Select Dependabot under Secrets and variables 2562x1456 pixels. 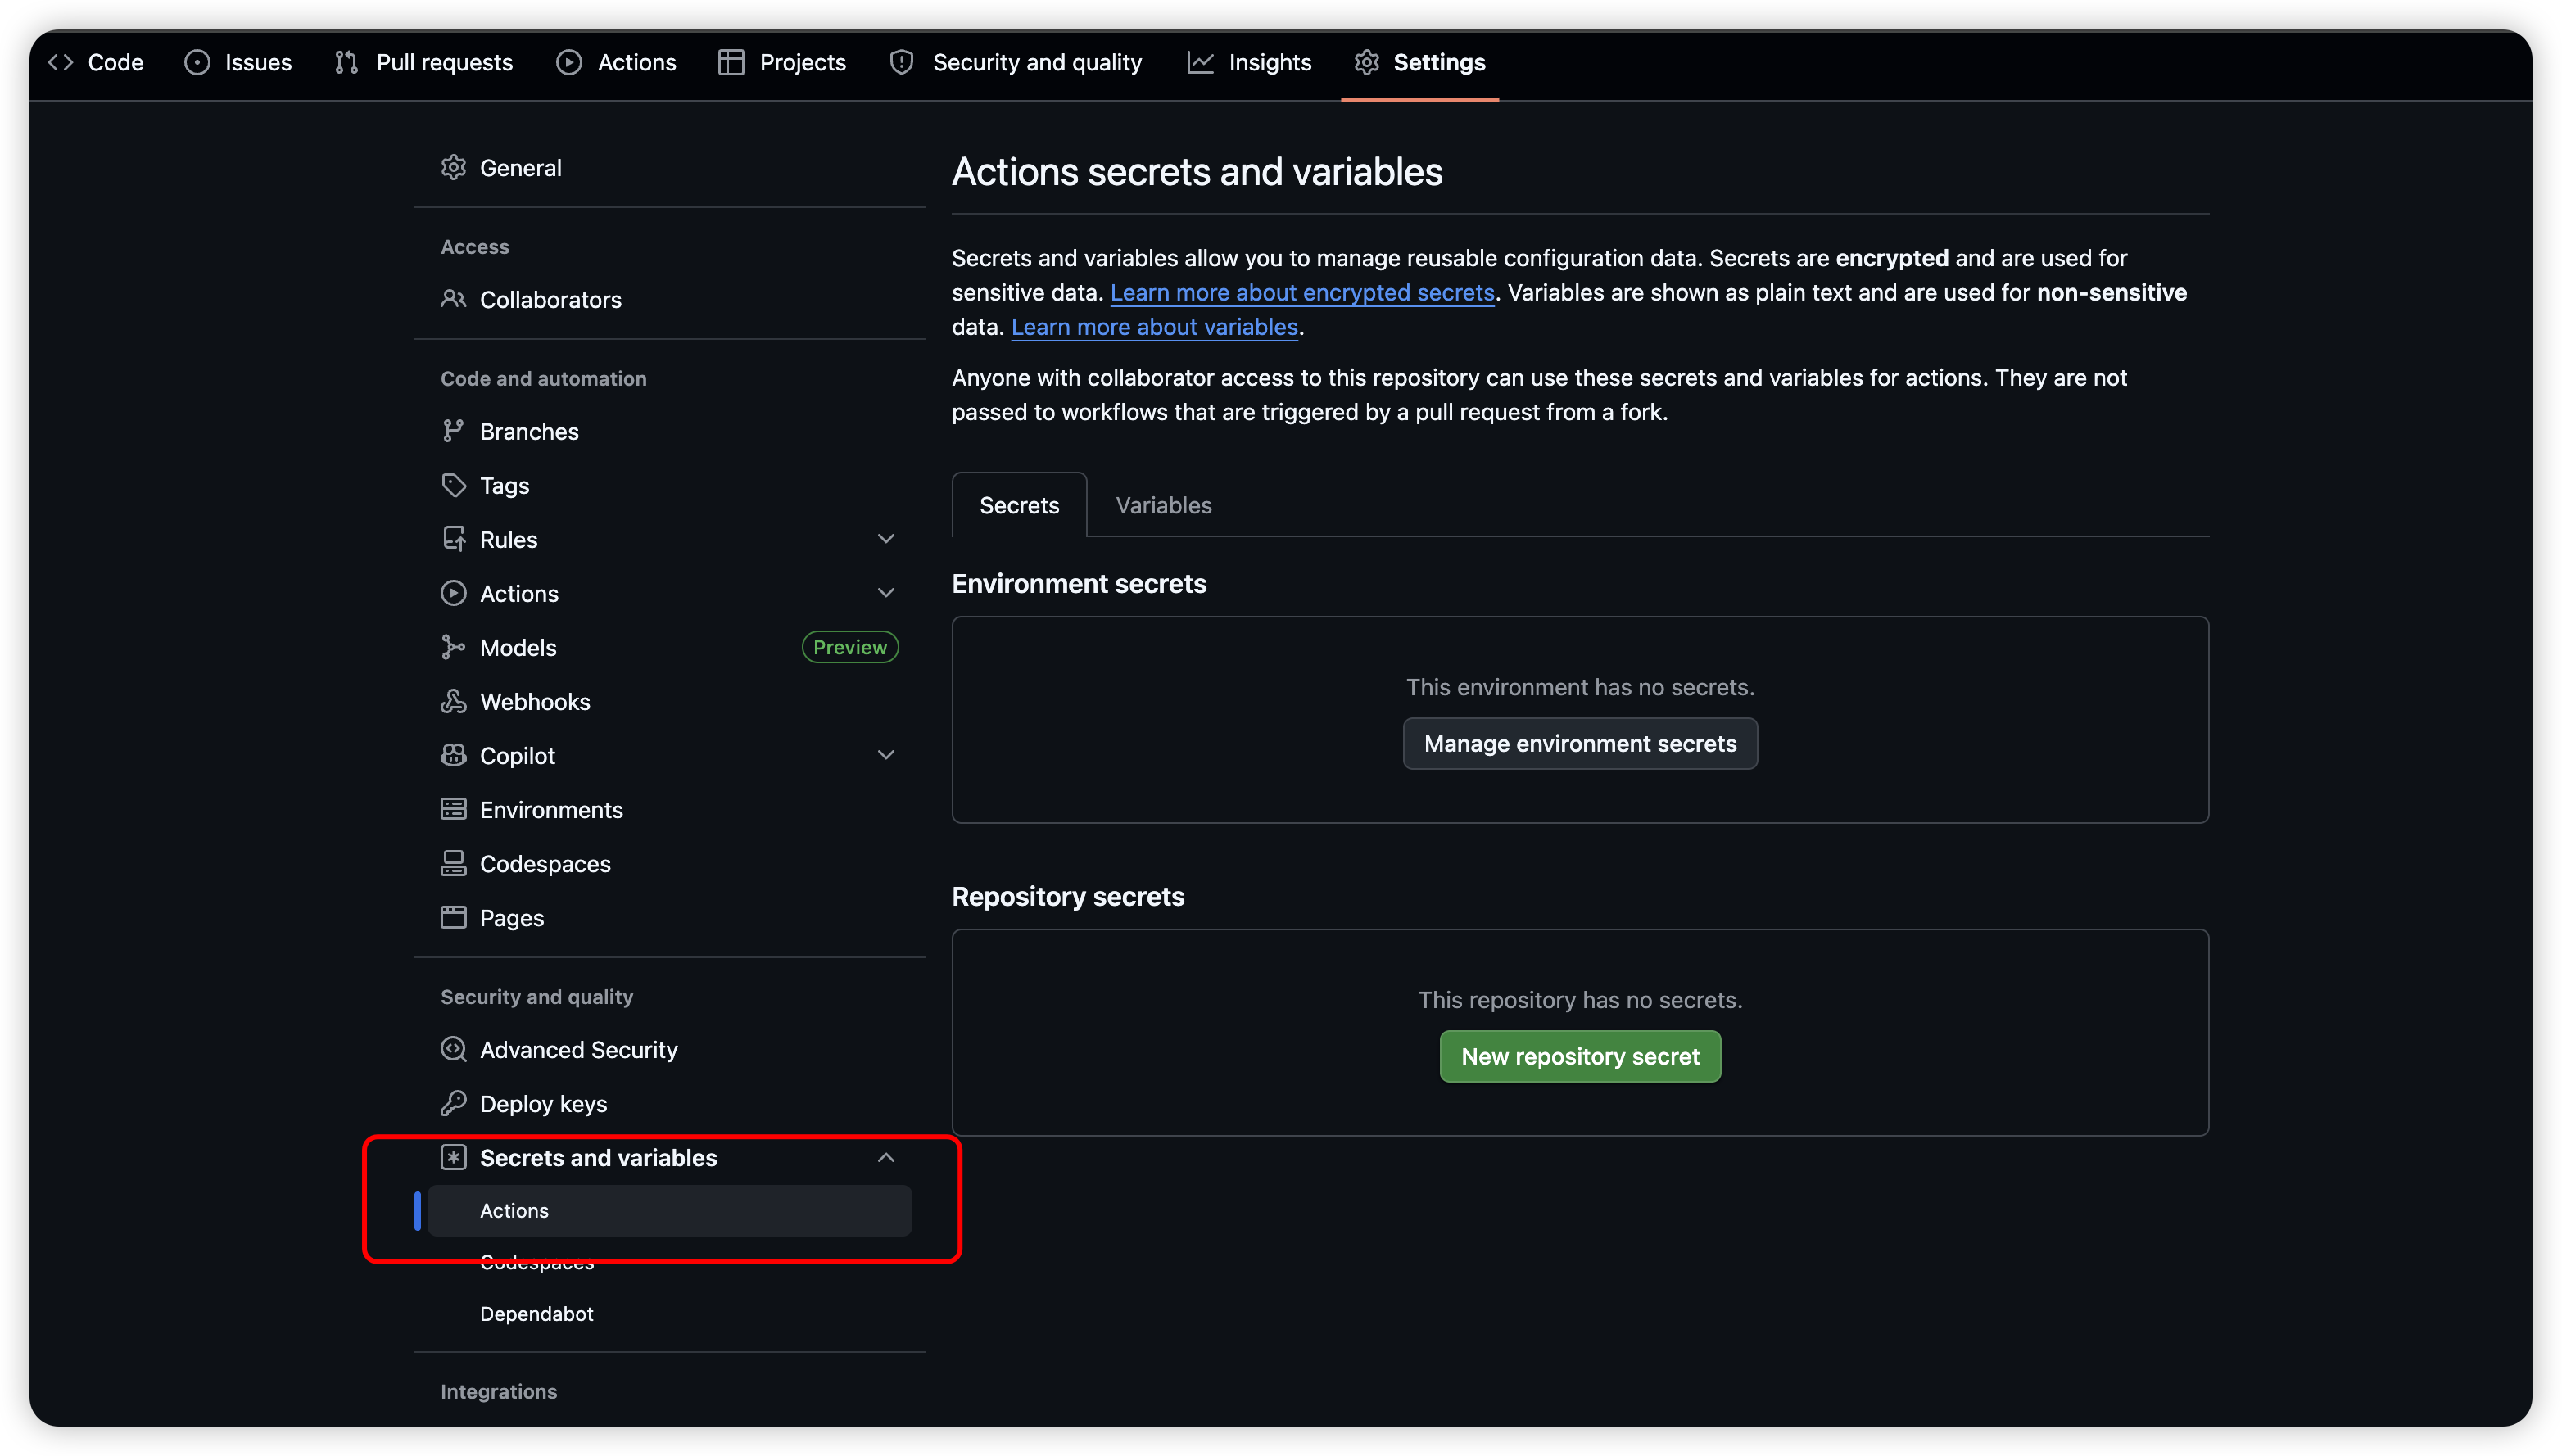click(x=536, y=1313)
